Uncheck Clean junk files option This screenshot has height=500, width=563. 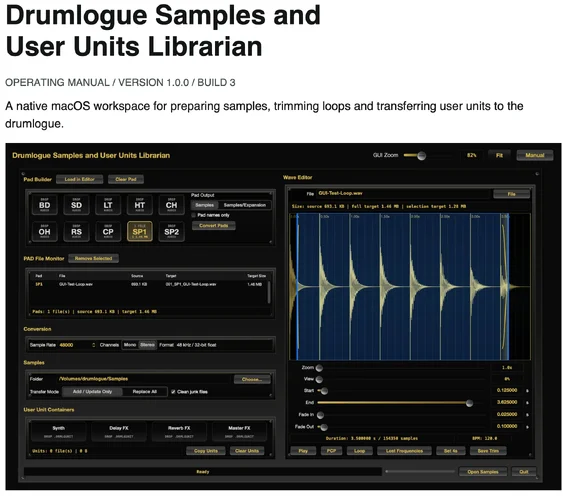173,392
